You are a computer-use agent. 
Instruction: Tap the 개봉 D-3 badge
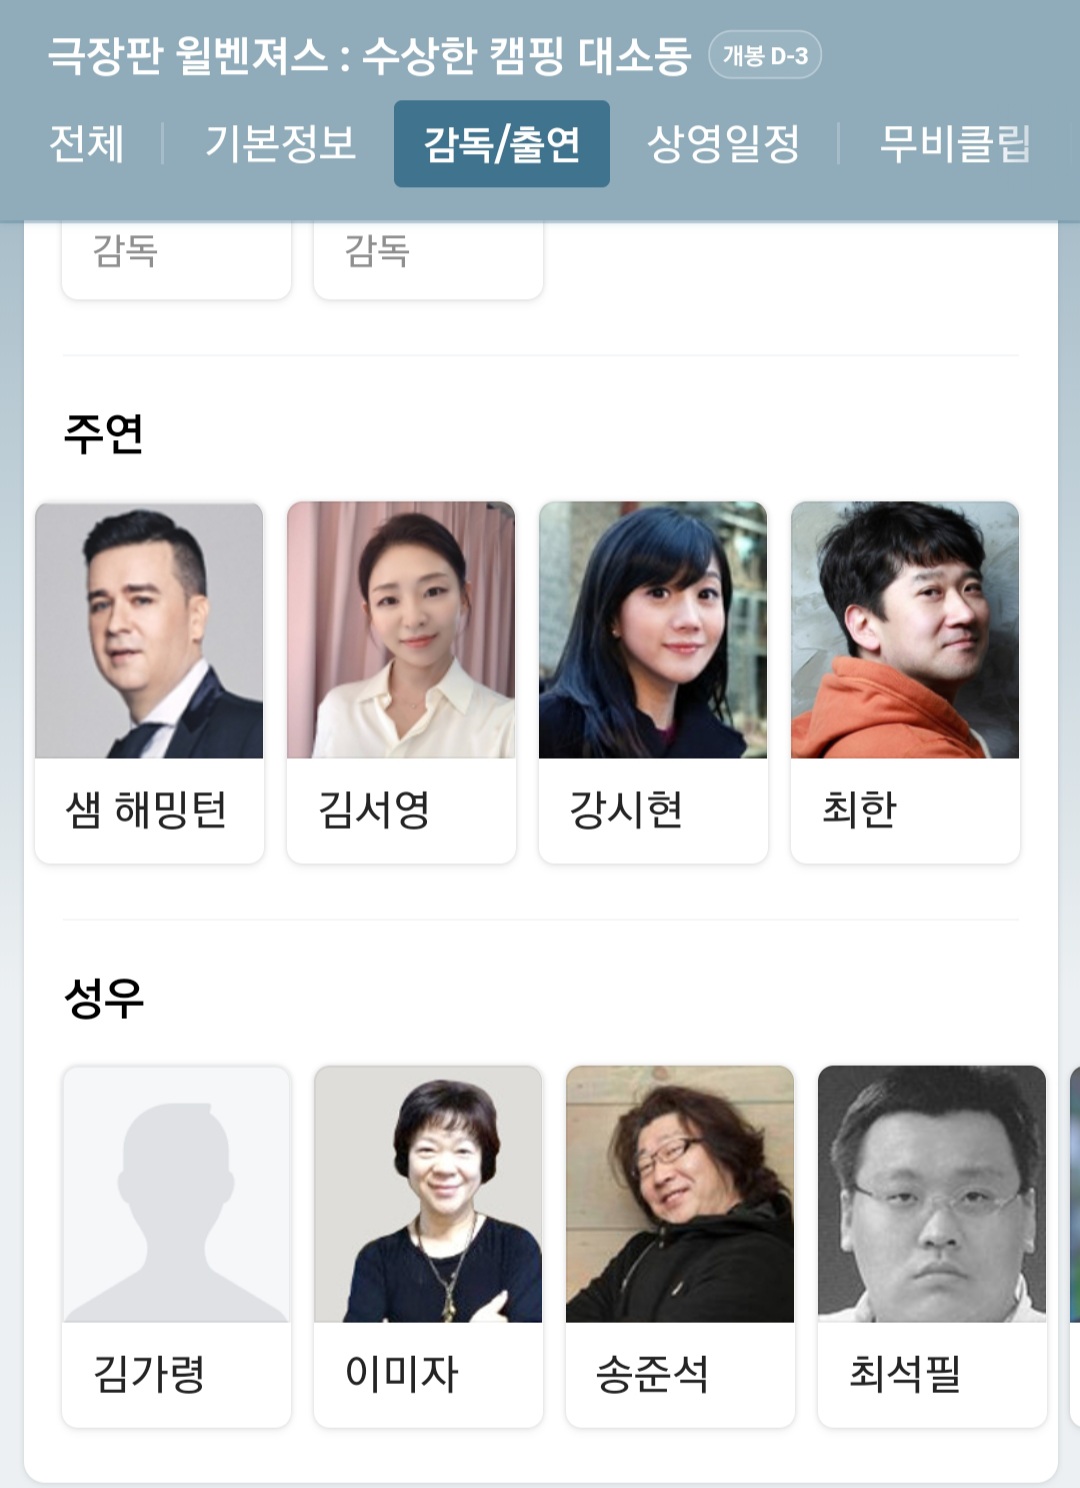(x=765, y=55)
